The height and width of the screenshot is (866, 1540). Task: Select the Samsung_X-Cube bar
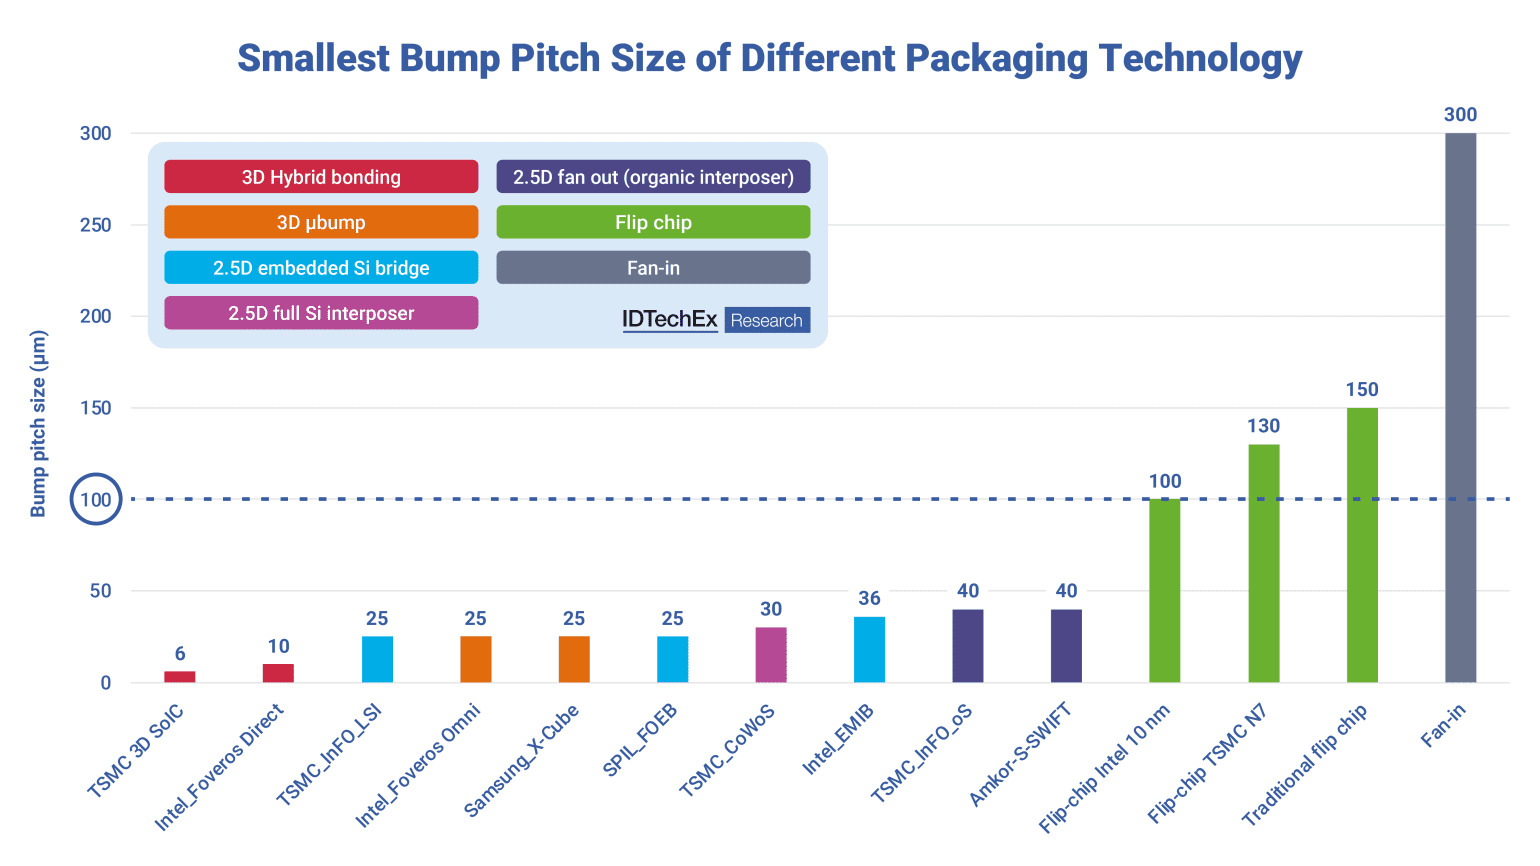[574, 659]
